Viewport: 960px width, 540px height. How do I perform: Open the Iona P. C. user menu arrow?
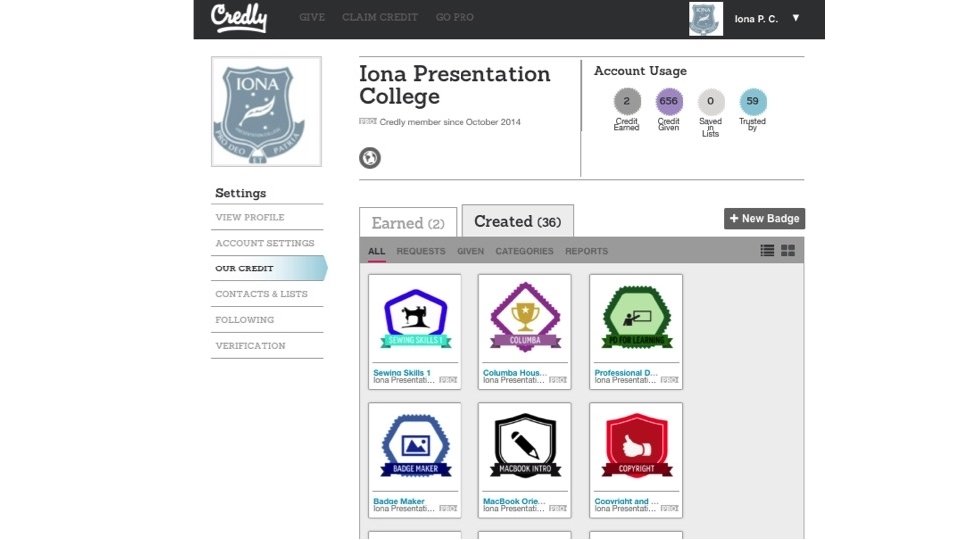[795, 18]
